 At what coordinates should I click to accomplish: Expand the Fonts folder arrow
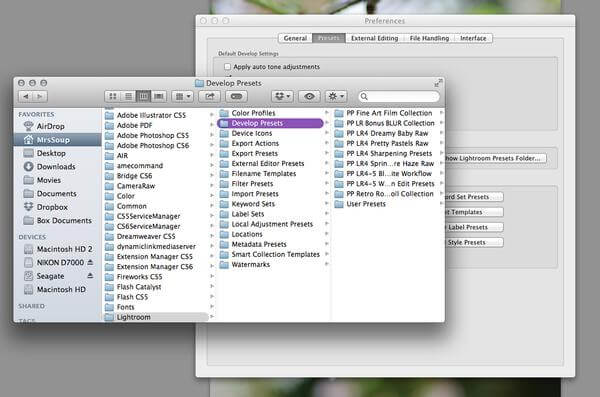click(x=212, y=307)
